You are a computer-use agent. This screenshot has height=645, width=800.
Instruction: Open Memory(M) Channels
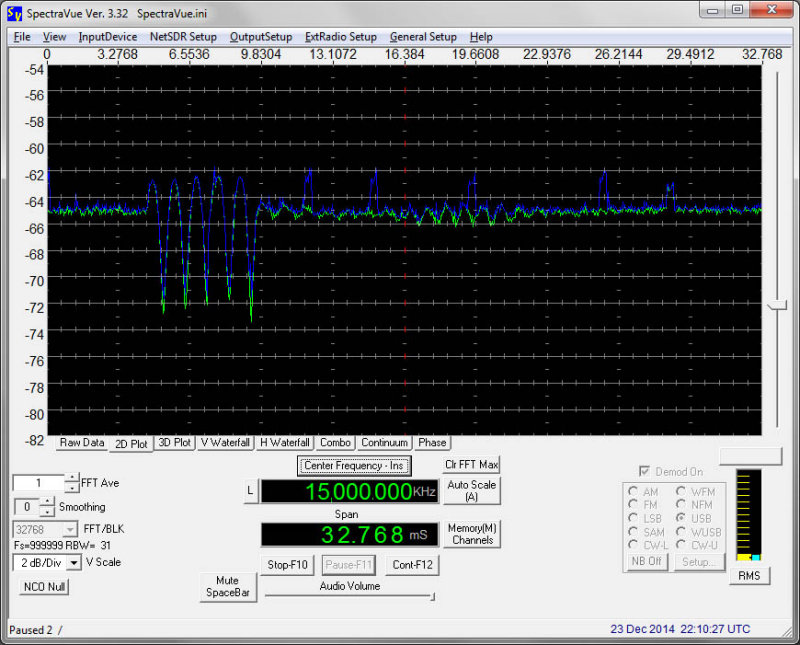click(x=471, y=534)
